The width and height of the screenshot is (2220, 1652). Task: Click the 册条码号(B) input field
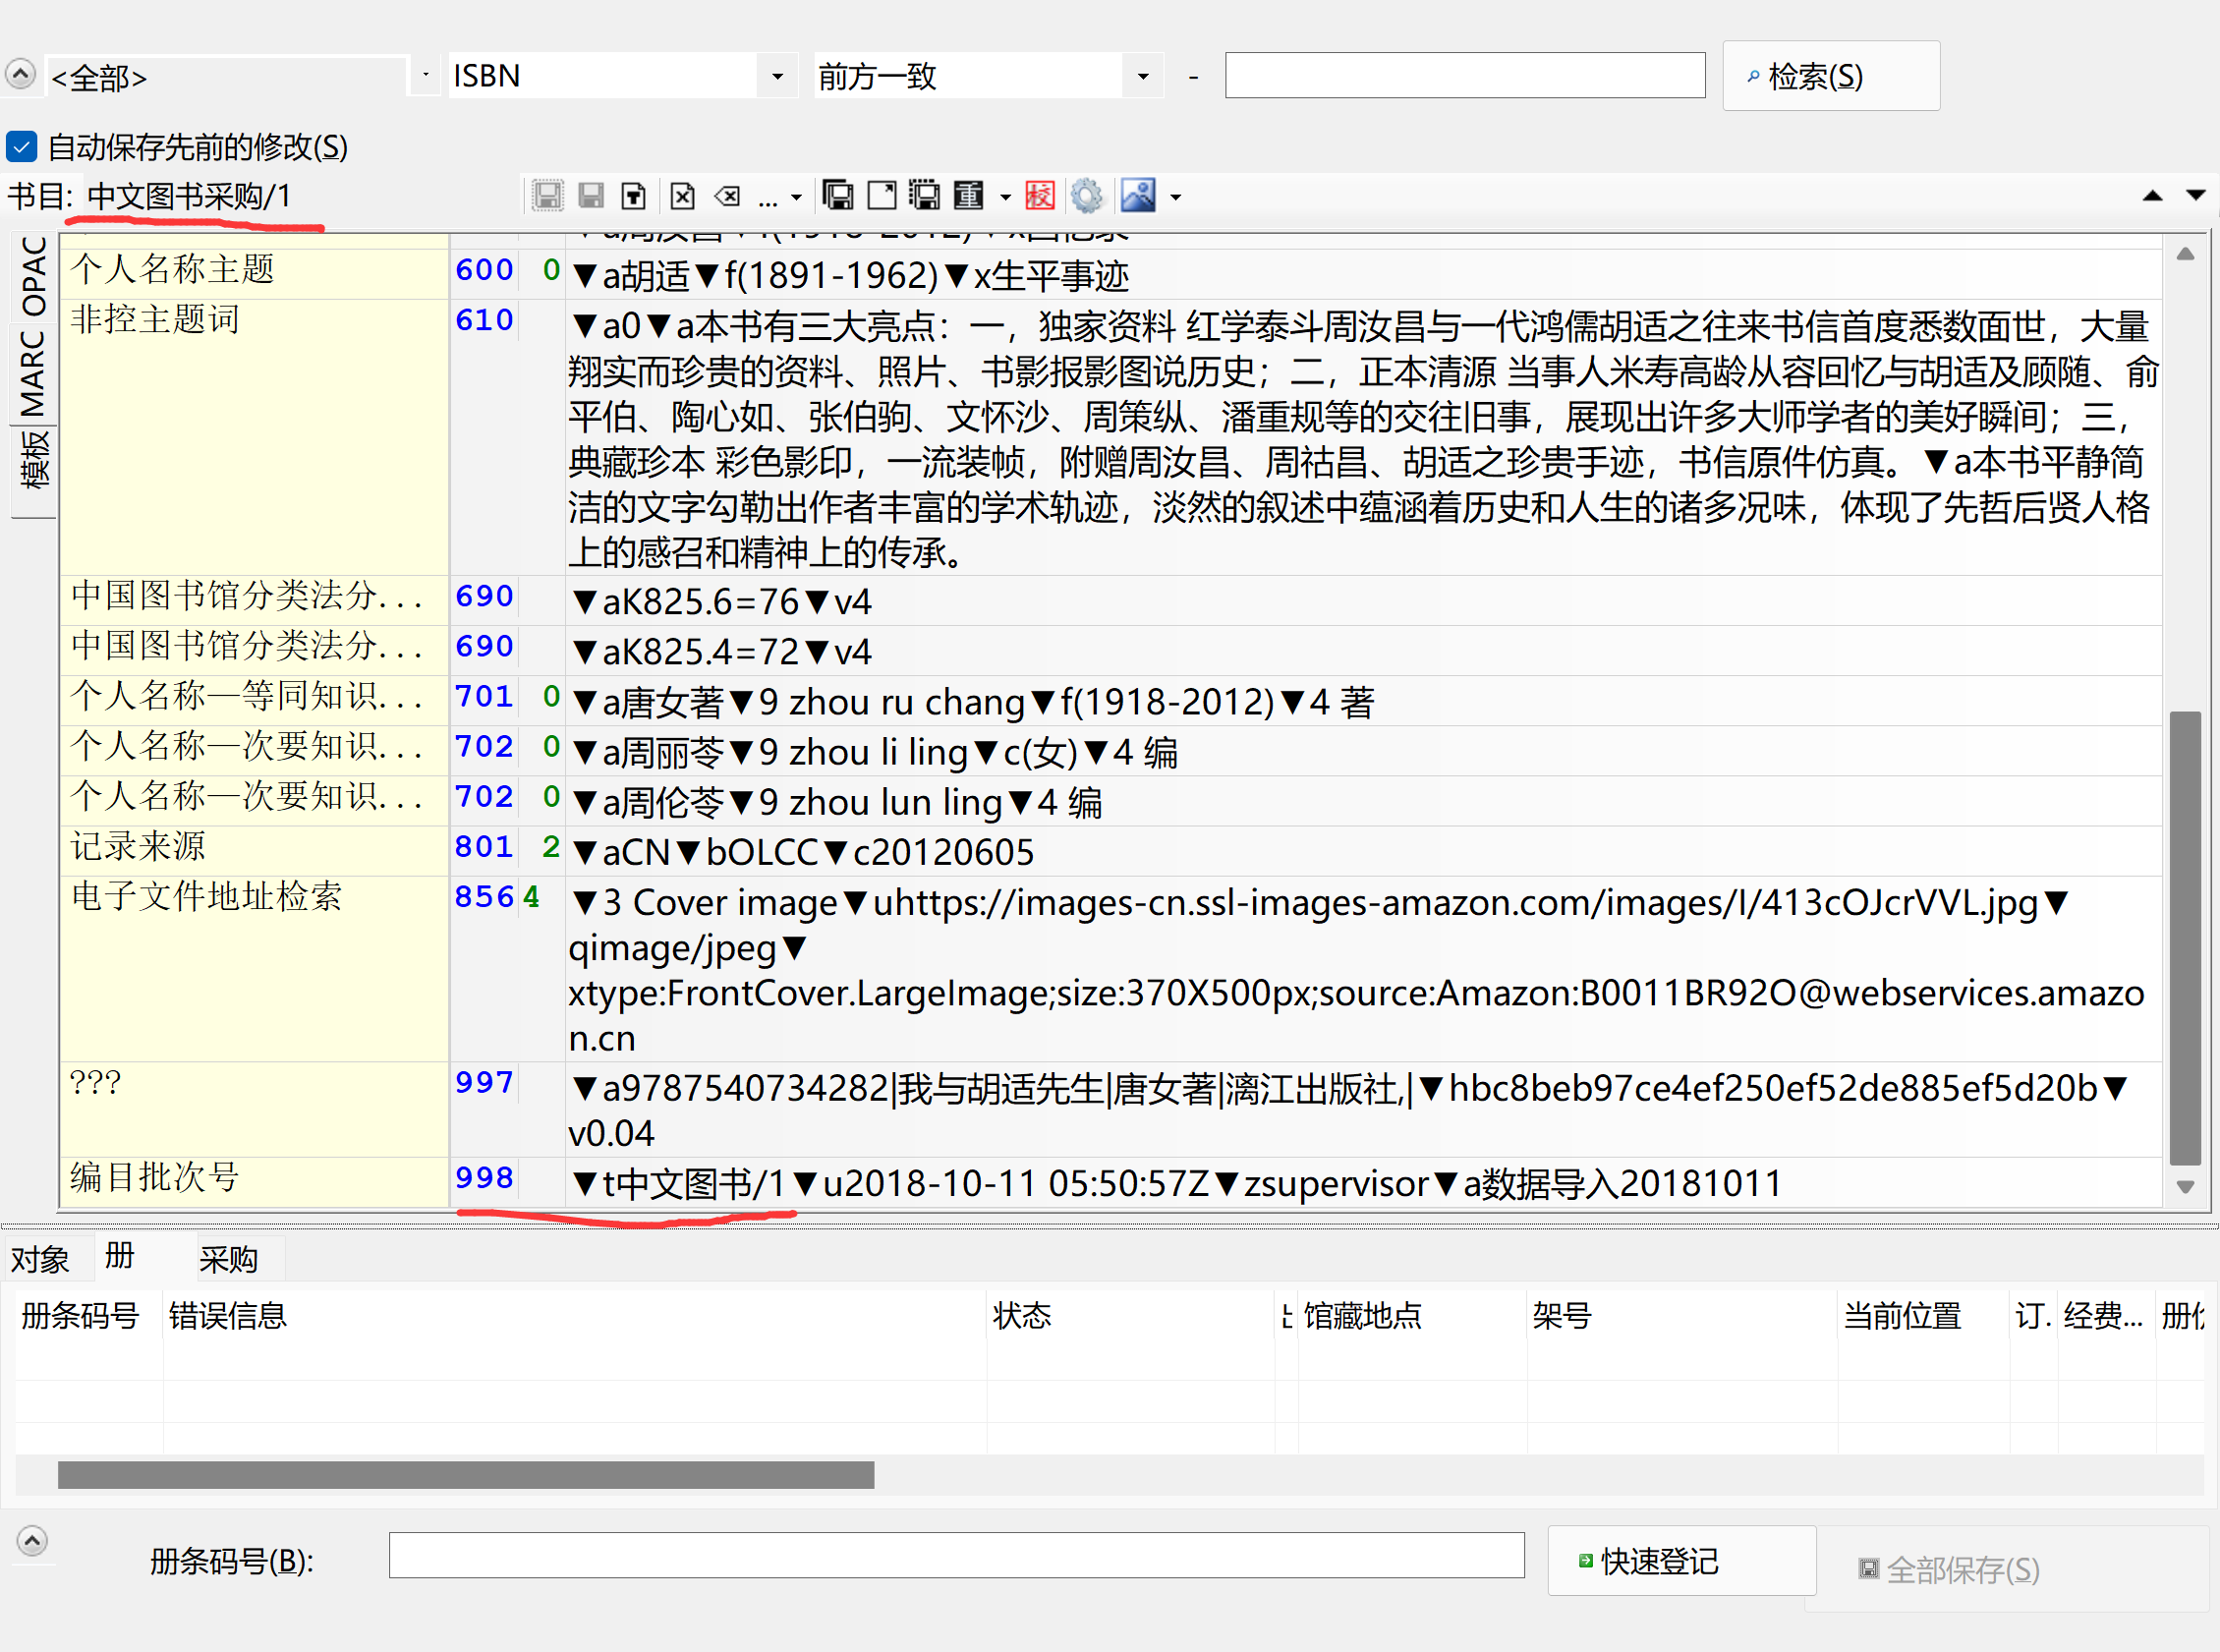tap(955, 1556)
